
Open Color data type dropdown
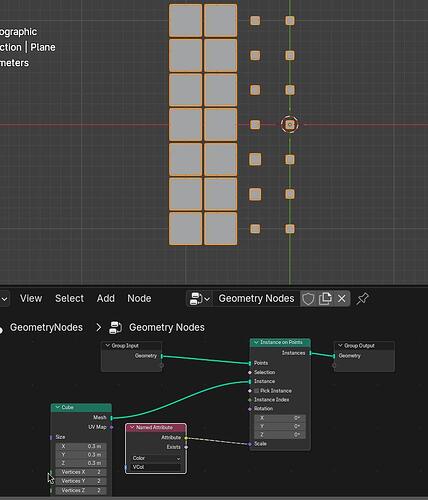pyautogui.click(x=156, y=458)
